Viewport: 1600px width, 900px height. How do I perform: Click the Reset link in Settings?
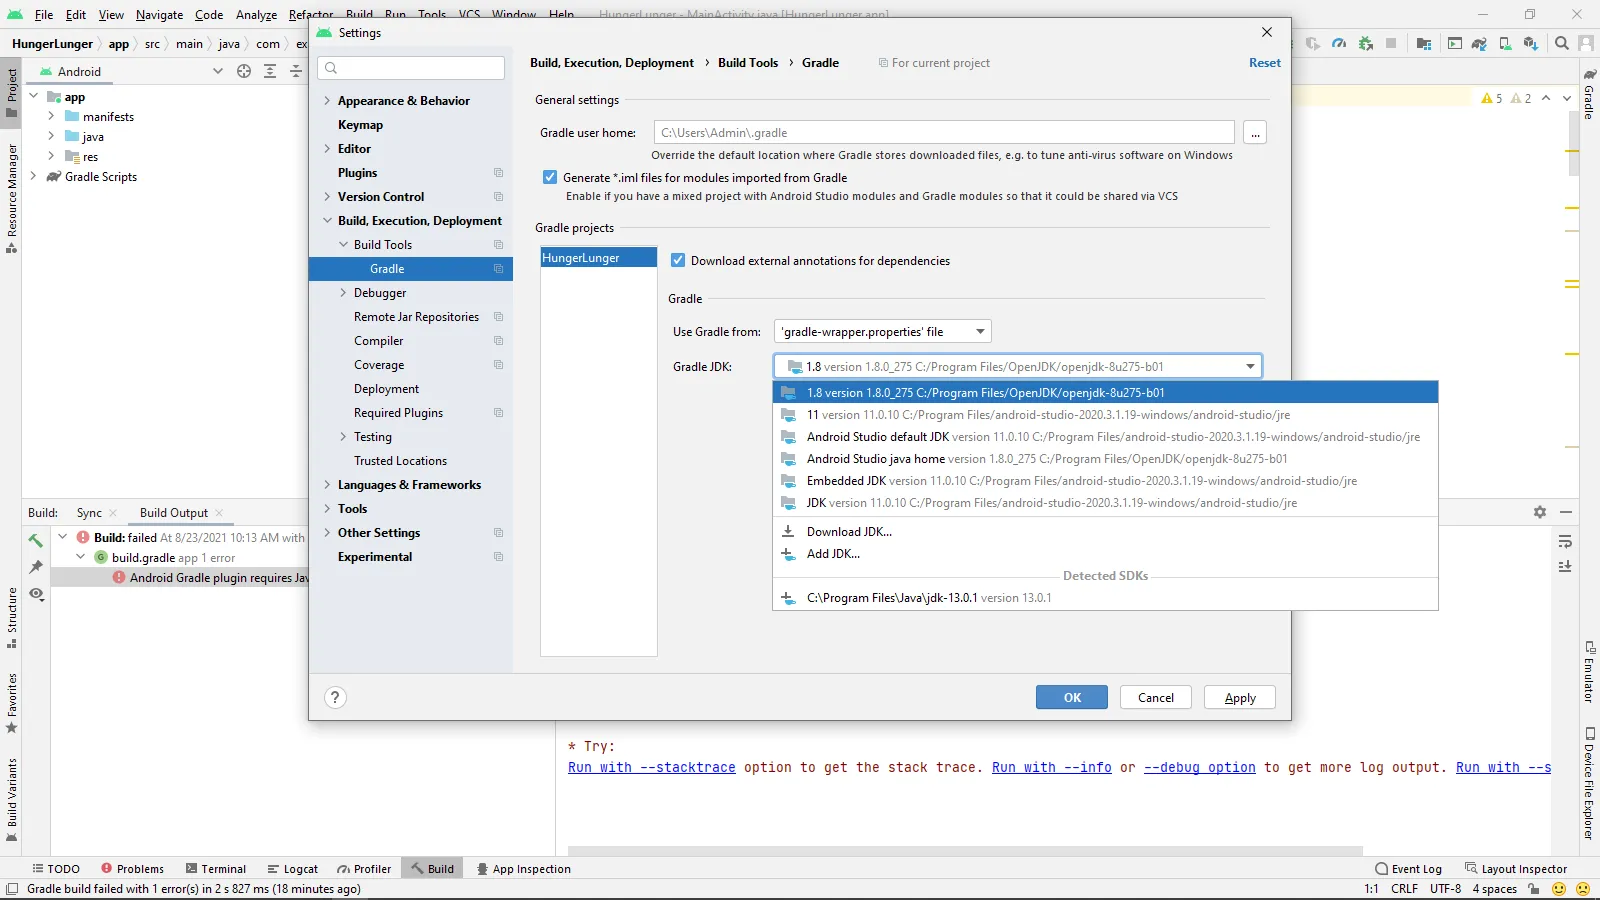(x=1265, y=63)
